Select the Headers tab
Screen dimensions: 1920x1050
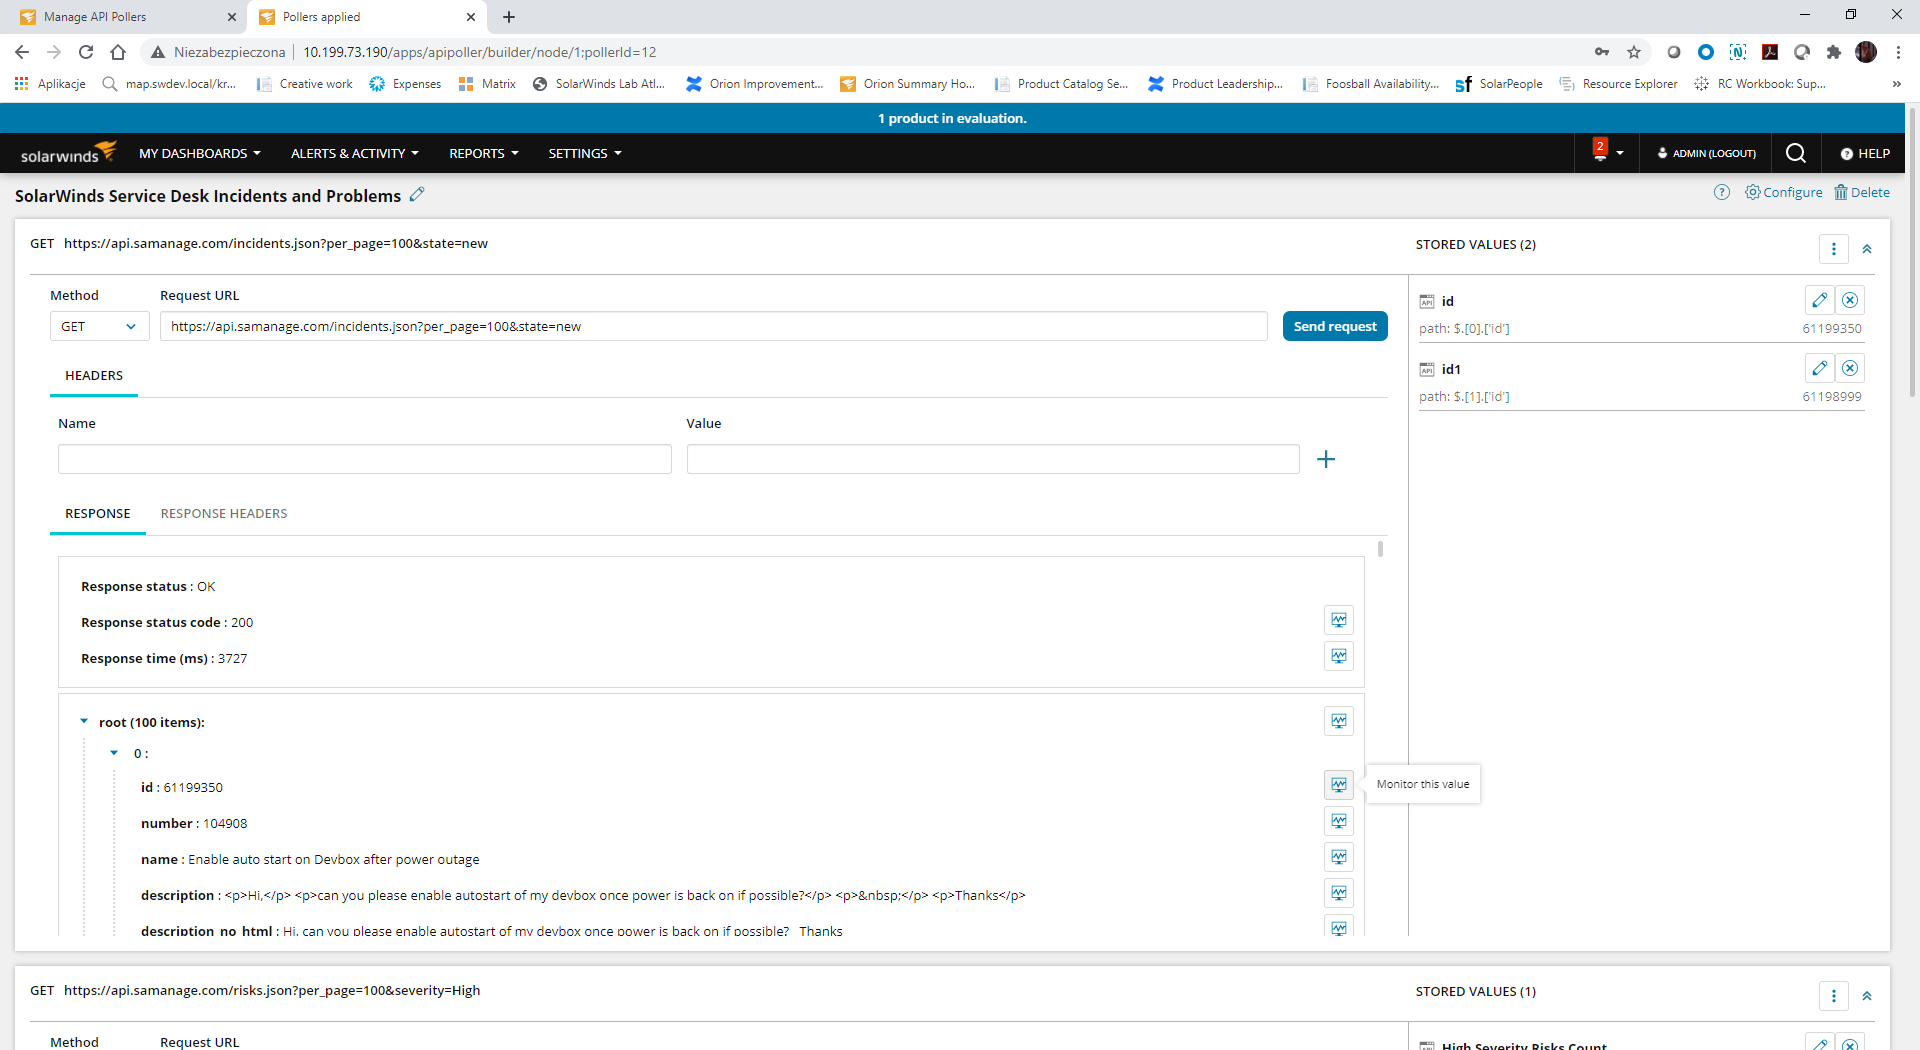(x=94, y=375)
